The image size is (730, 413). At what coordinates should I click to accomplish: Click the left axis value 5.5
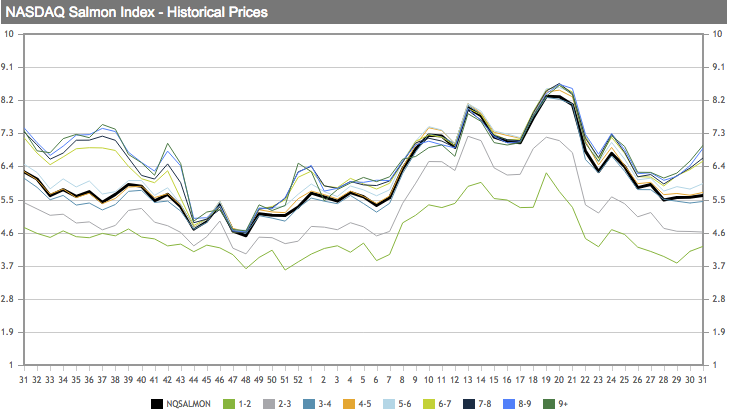click(x=8, y=200)
